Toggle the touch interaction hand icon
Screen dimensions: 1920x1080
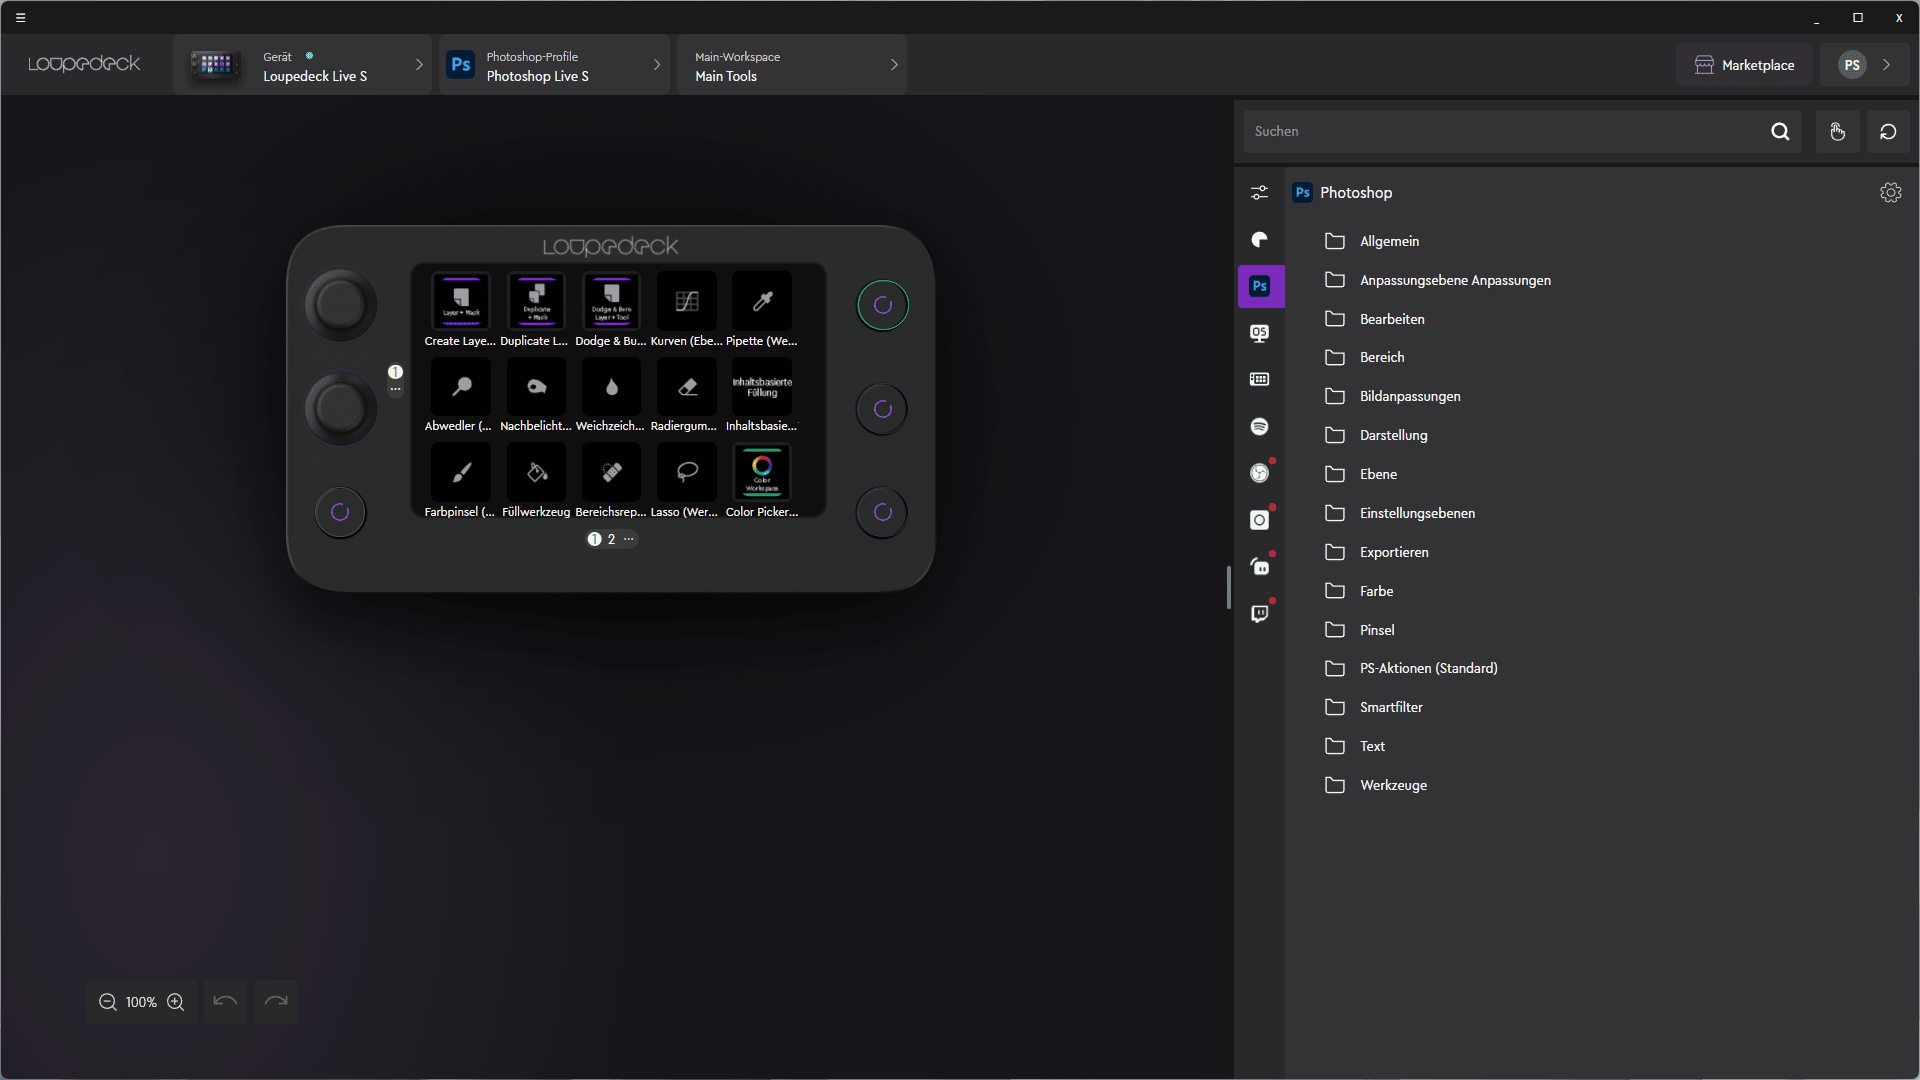click(1837, 132)
